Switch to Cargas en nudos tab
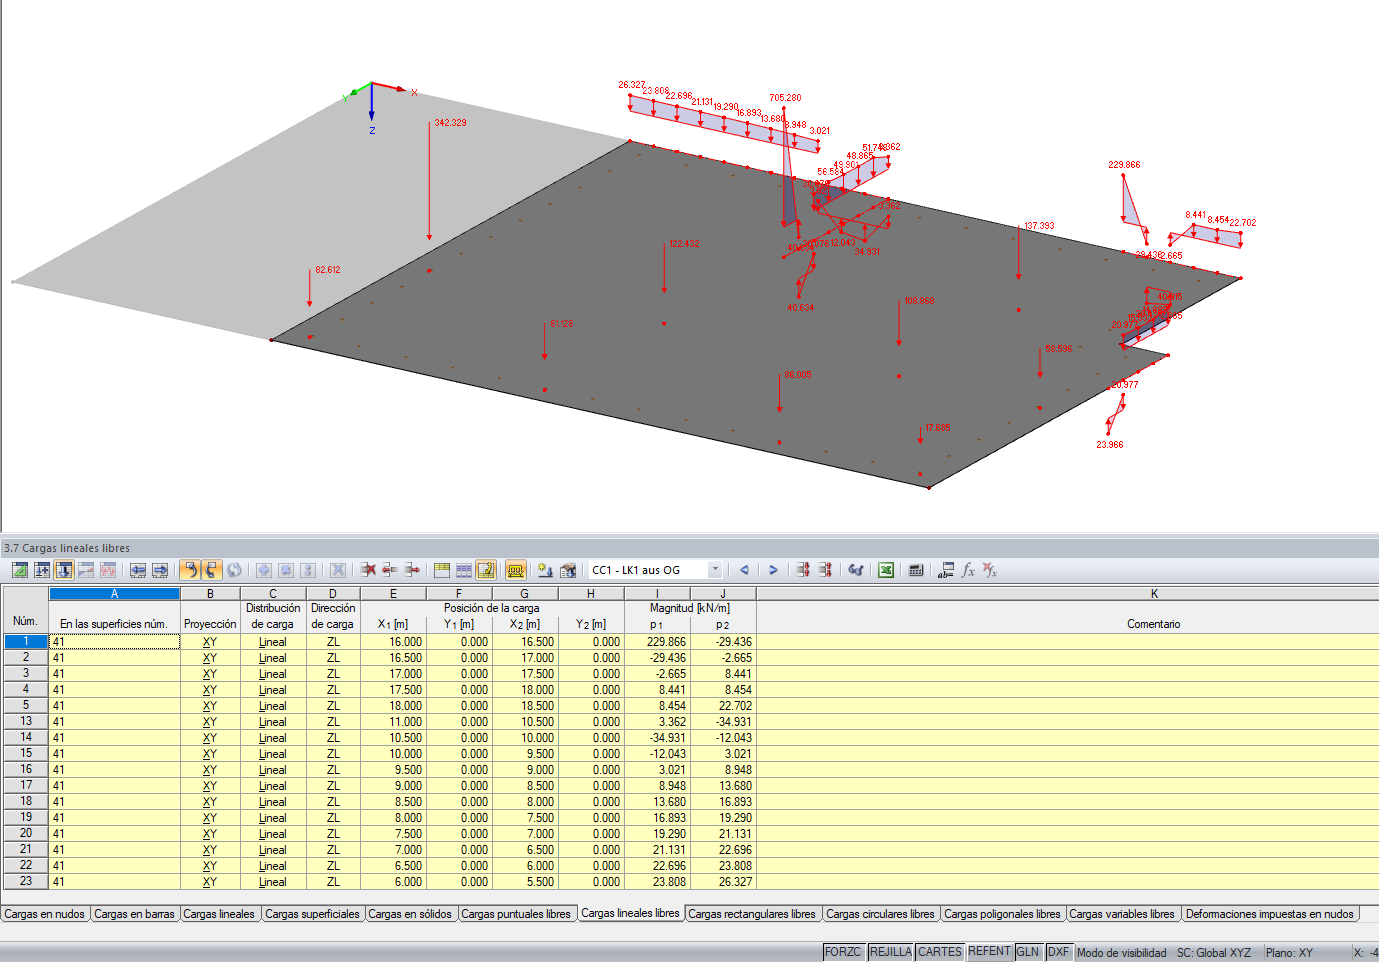This screenshot has height=962, width=1379. click(45, 914)
